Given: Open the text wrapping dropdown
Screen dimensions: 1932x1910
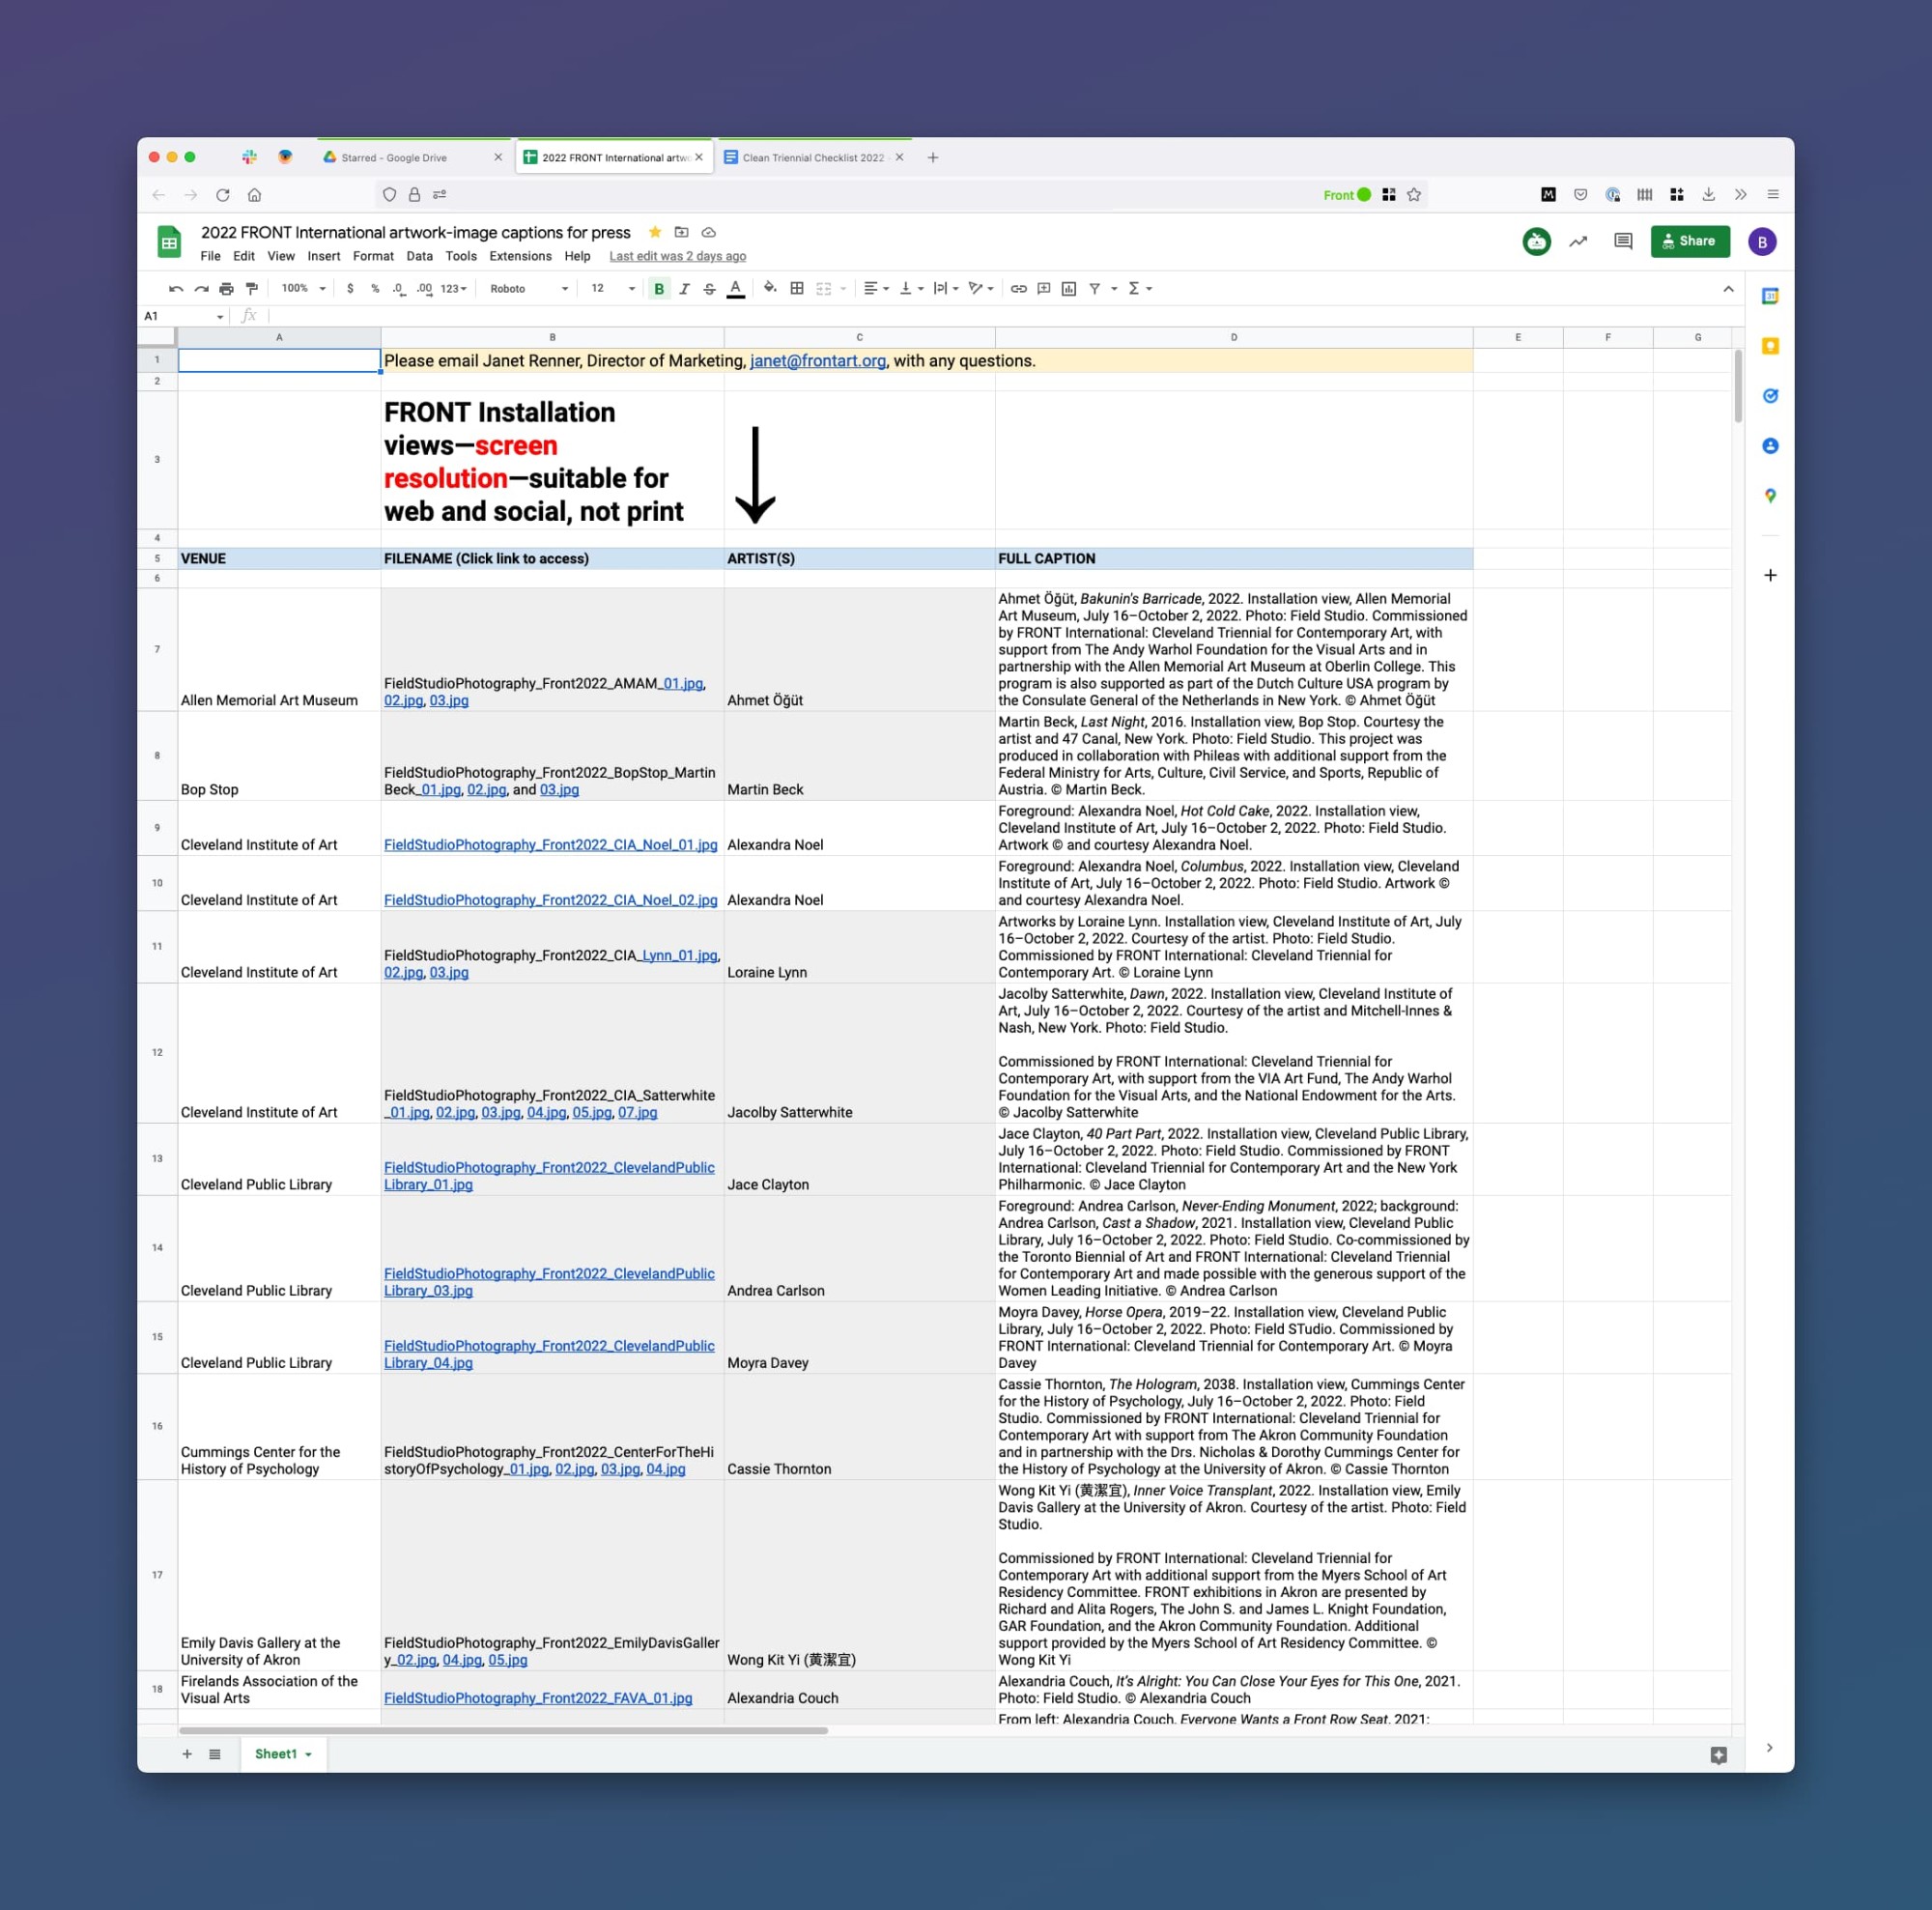Looking at the screenshot, I should [945, 289].
